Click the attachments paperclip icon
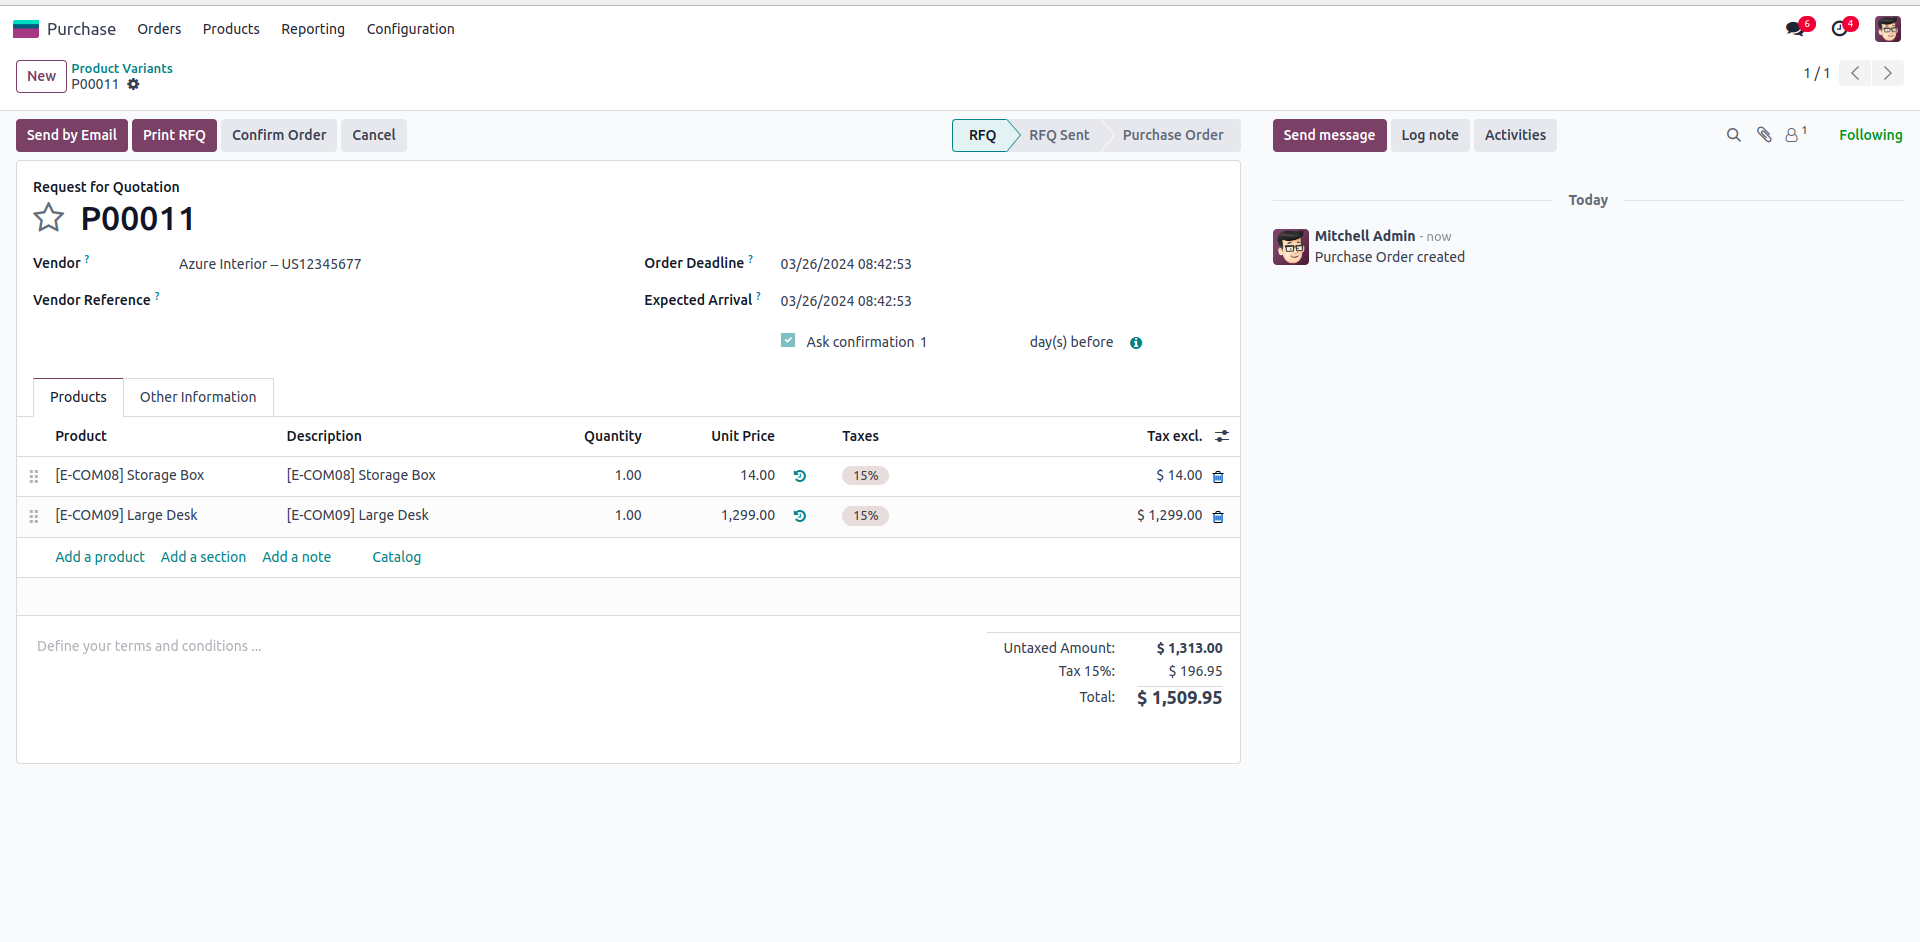Image resolution: width=1920 pixels, height=942 pixels. (1764, 135)
